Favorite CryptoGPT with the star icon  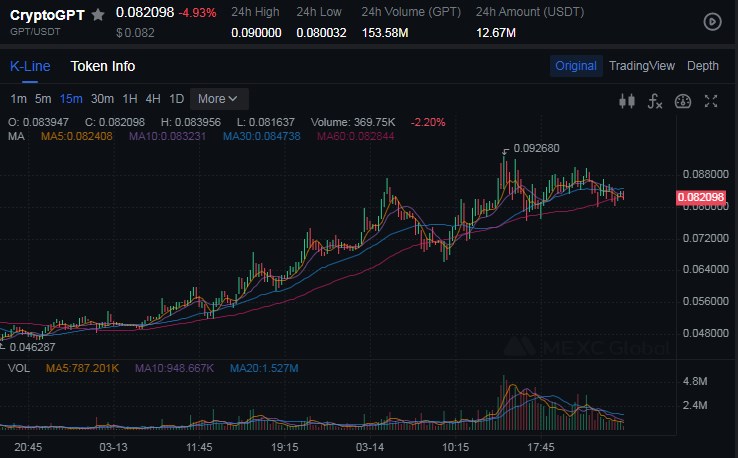[x=98, y=15]
